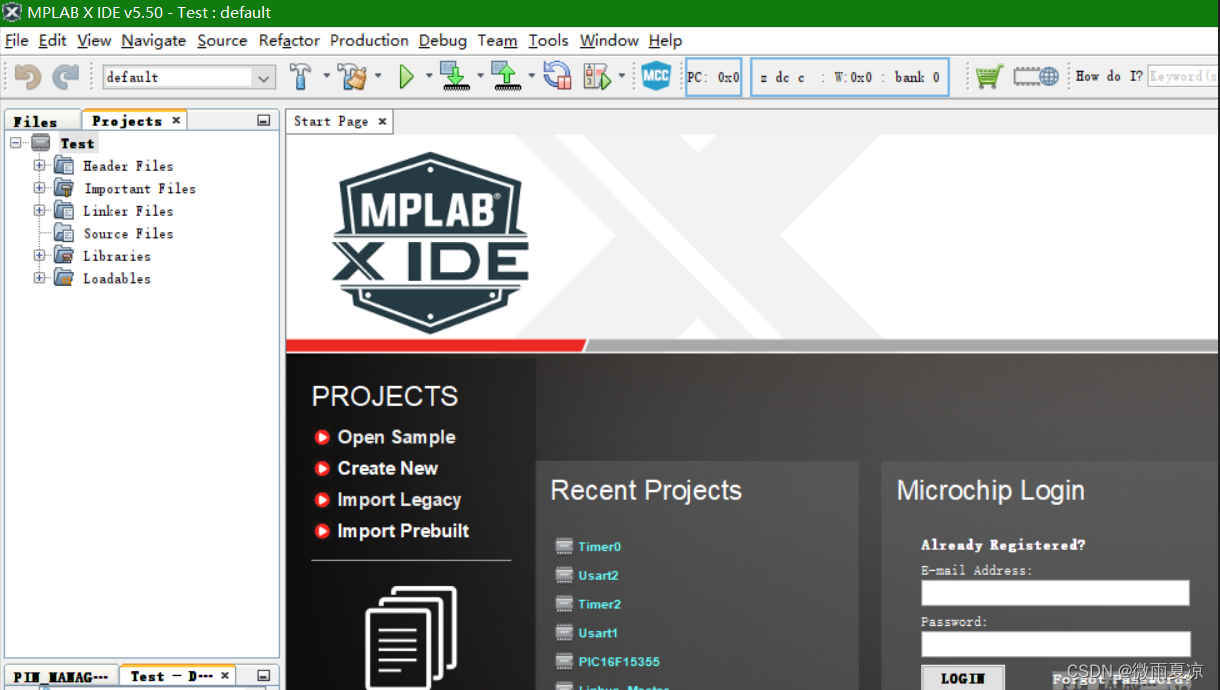
Task: Click the Source Files folder icon
Action: pyautogui.click(x=64, y=233)
